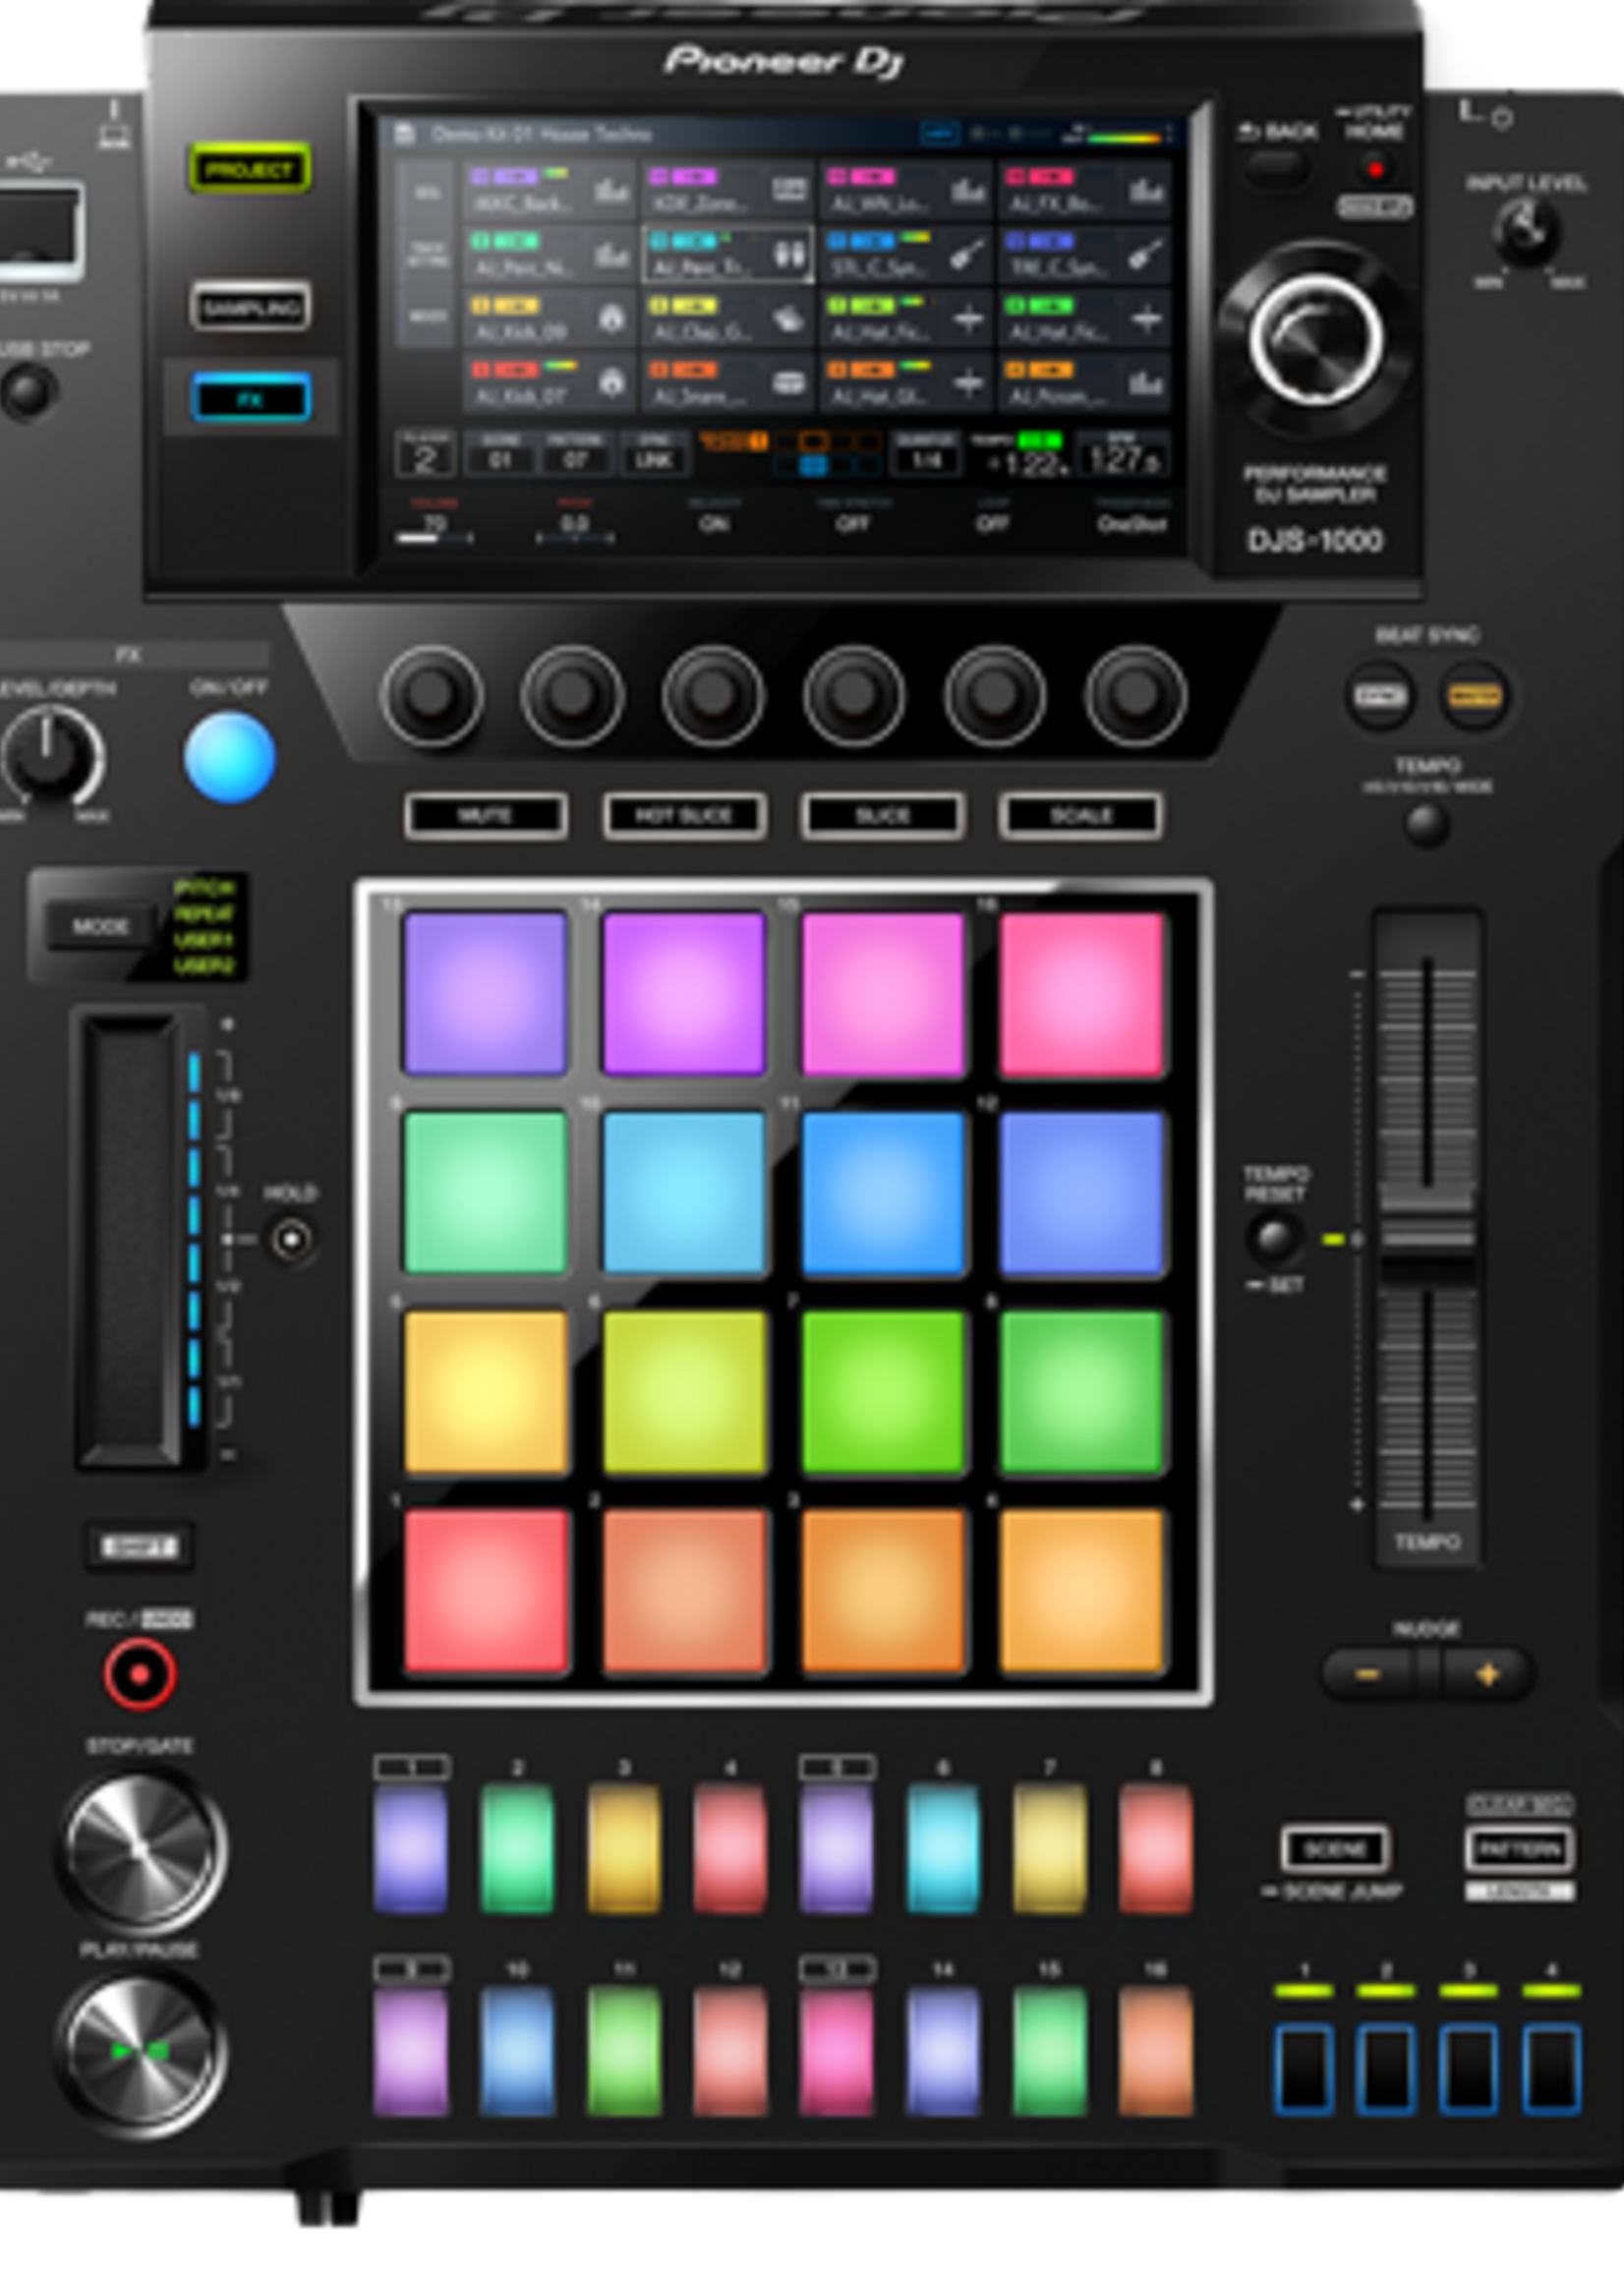This screenshot has width=1624, height=2274.
Task: Hit the bright green performance pad 7
Action: pos(883,1392)
